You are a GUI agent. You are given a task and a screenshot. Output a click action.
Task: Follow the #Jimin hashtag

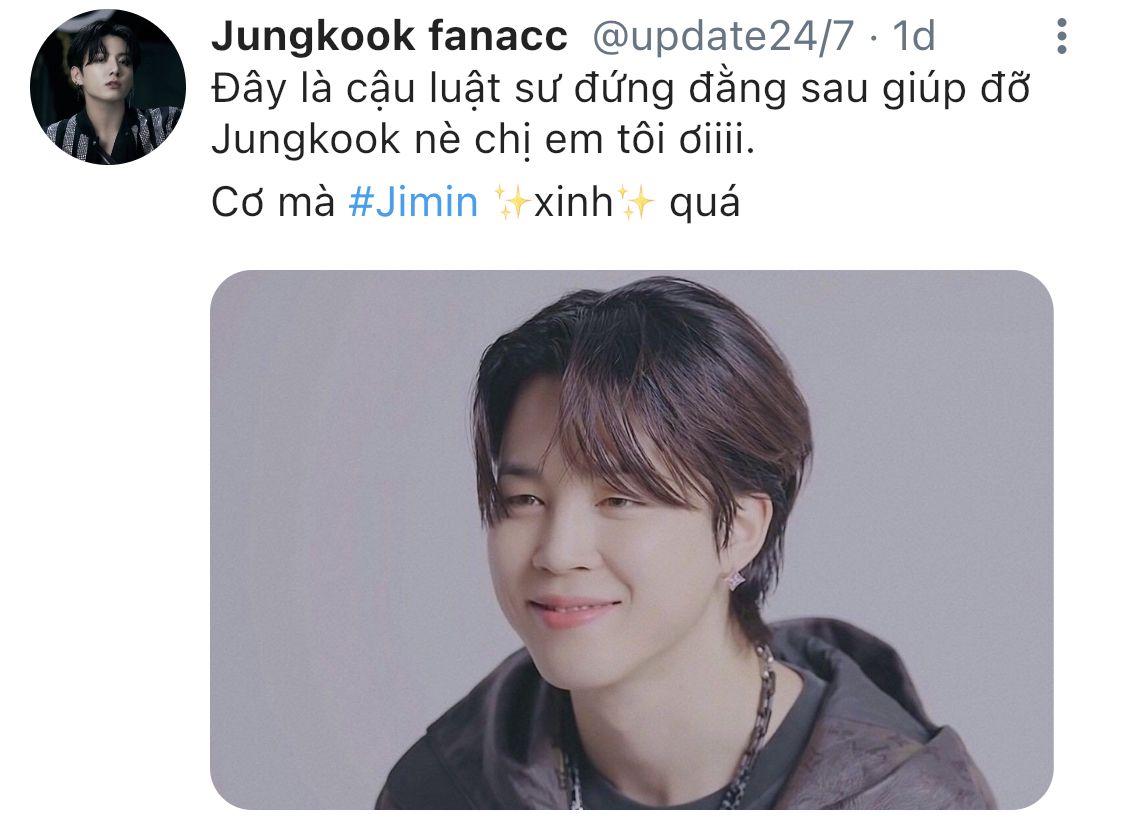pyautogui.click(x=413, y=202)
